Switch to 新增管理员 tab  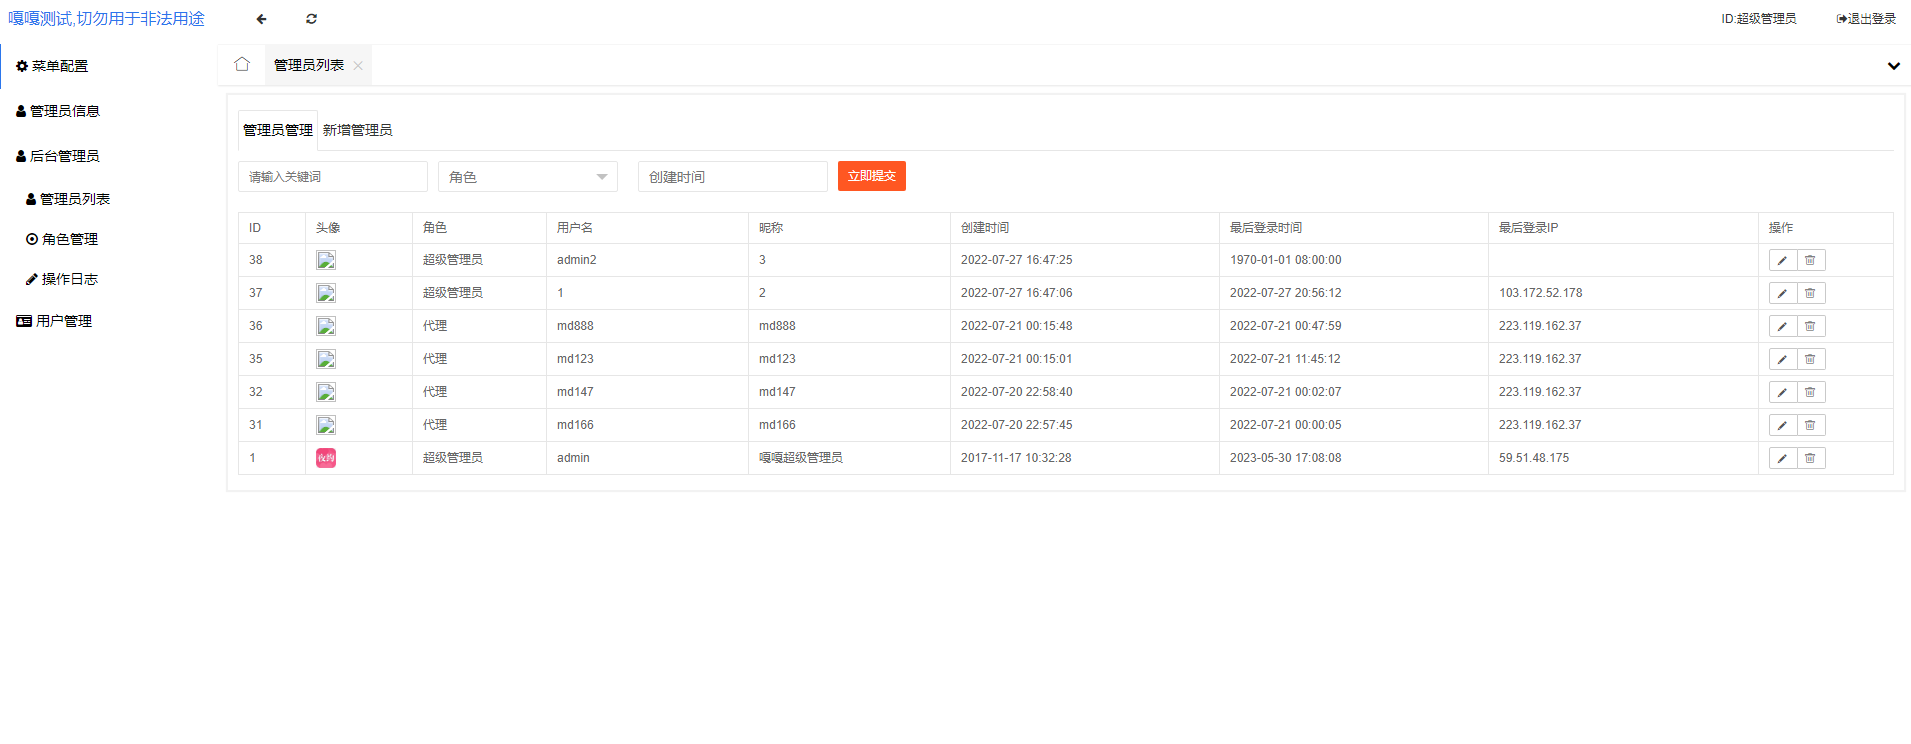point(357,131)
